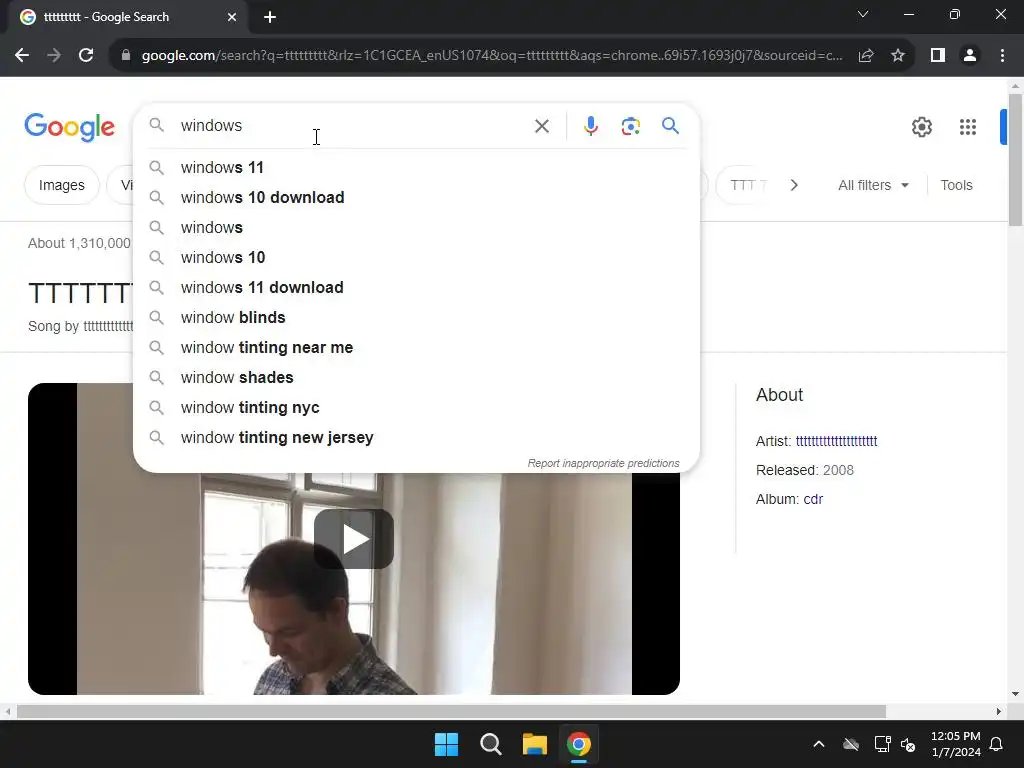The width and height of the screenshot is (1024, 768).
Task: Show hidden system tray icons
Action: [819, 744]
